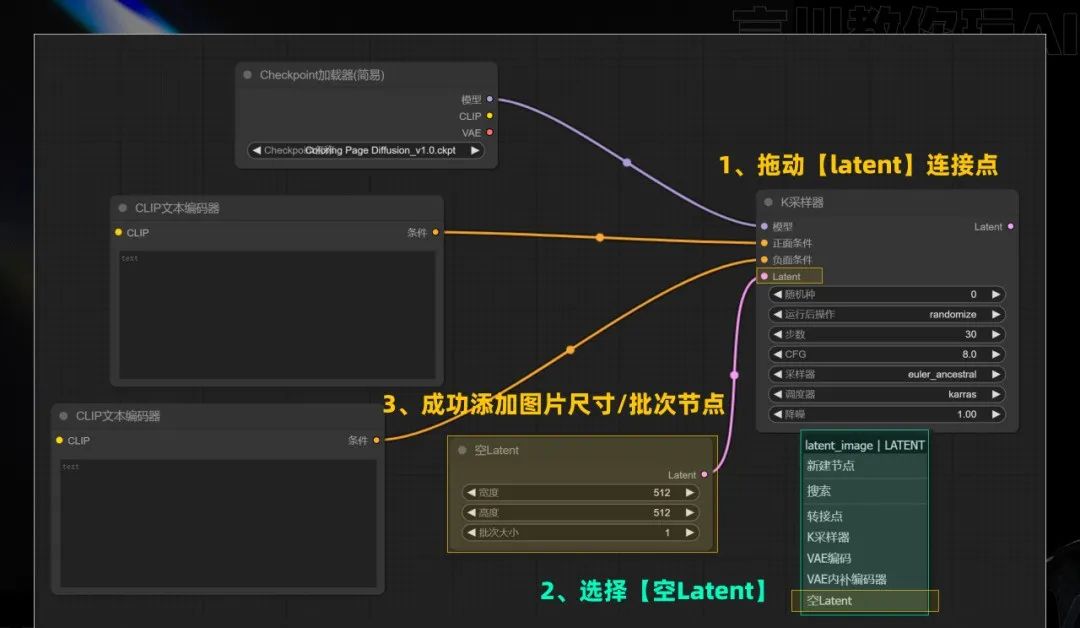The height and width of the screenshot is (628, 1080).
Task: Click the title dot of the CLIP文本编码器 wired to 负面条件
Action: point(63,415)
